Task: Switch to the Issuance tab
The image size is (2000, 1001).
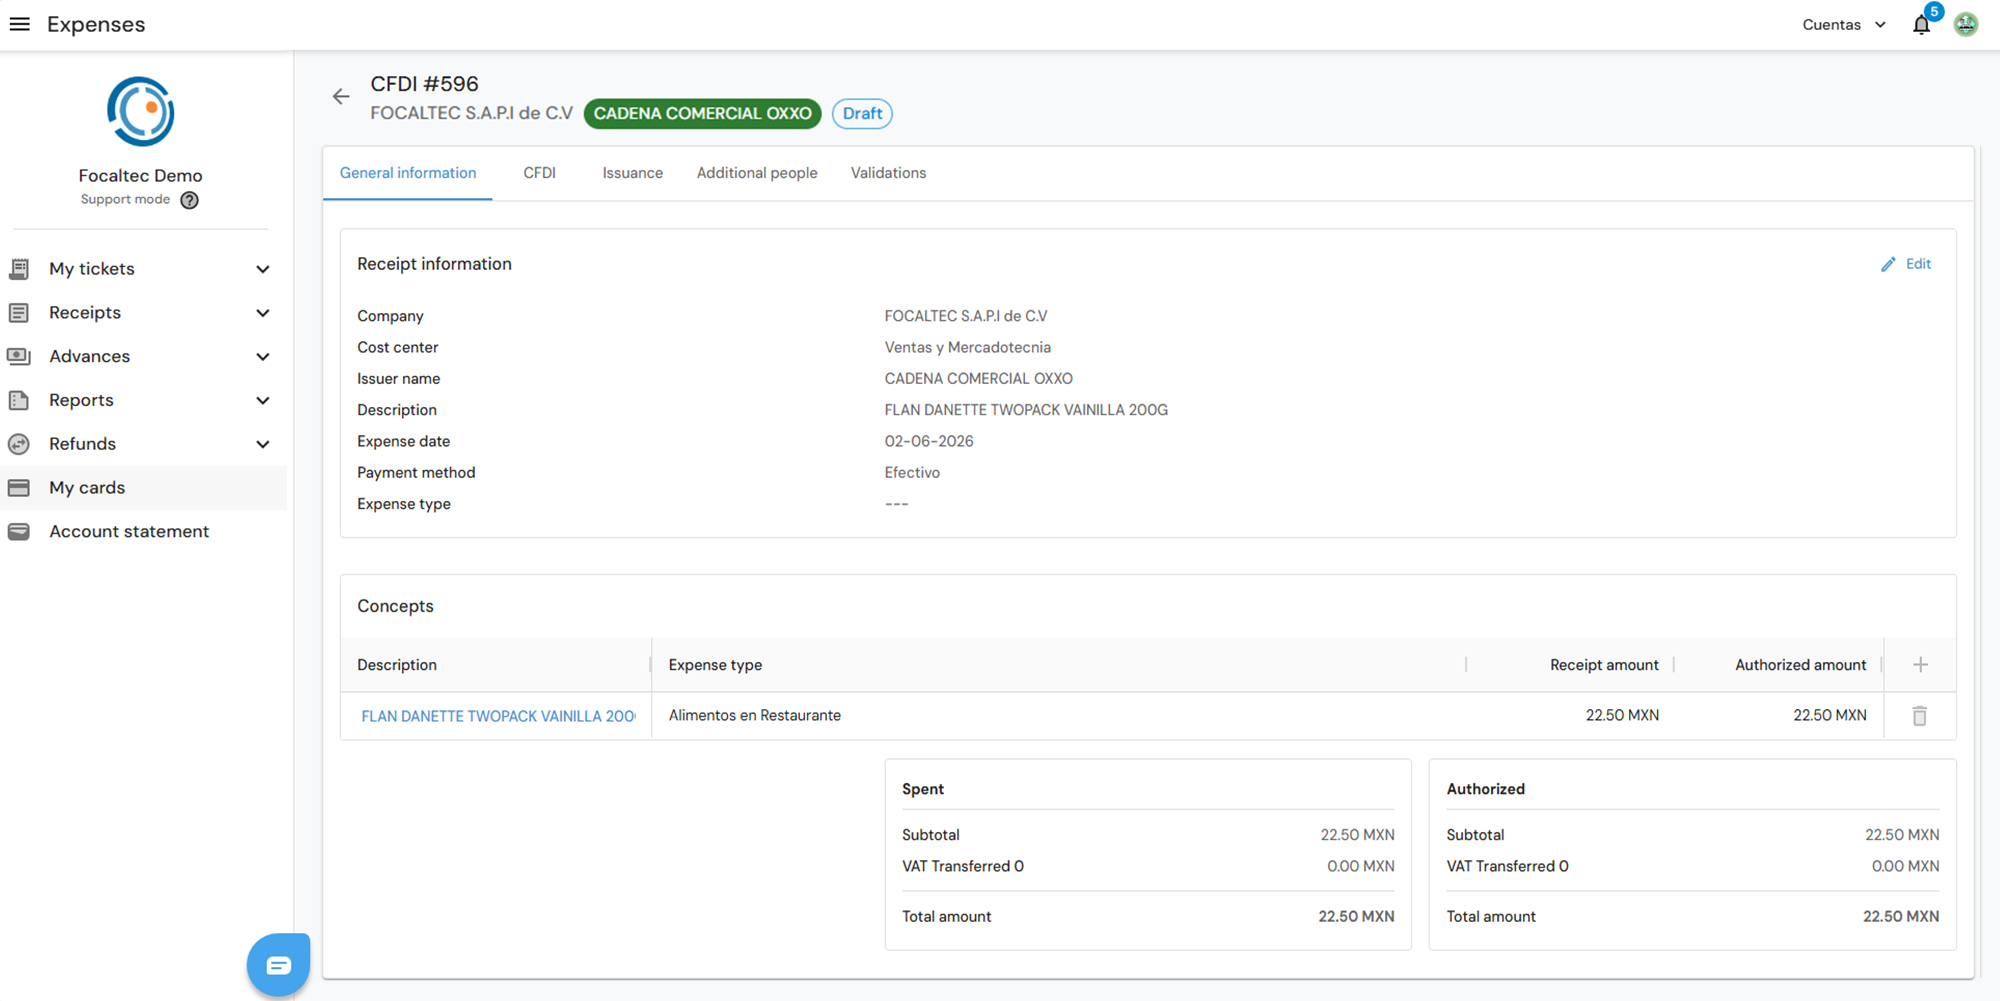Action: (632, 173)
